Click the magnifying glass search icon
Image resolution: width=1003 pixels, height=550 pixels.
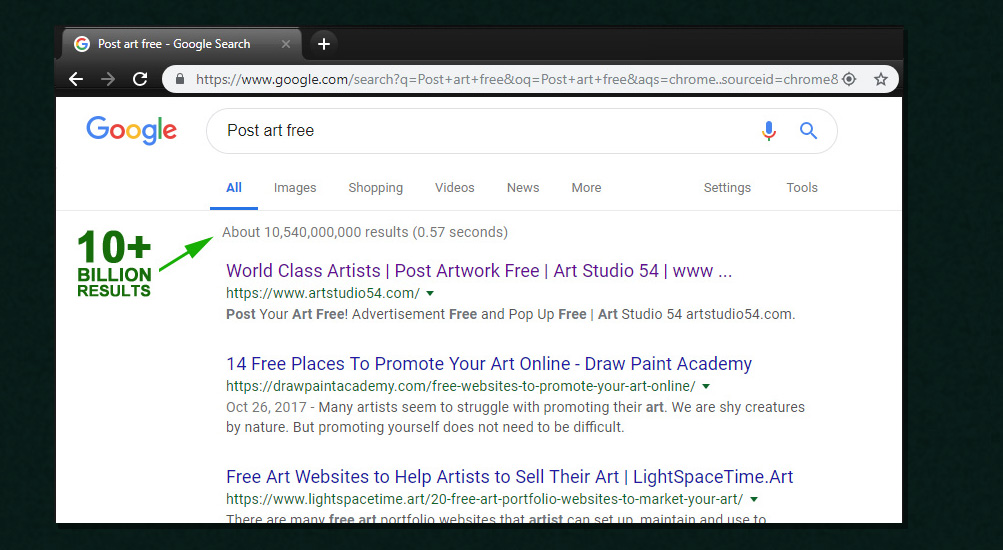pos(808,131)
